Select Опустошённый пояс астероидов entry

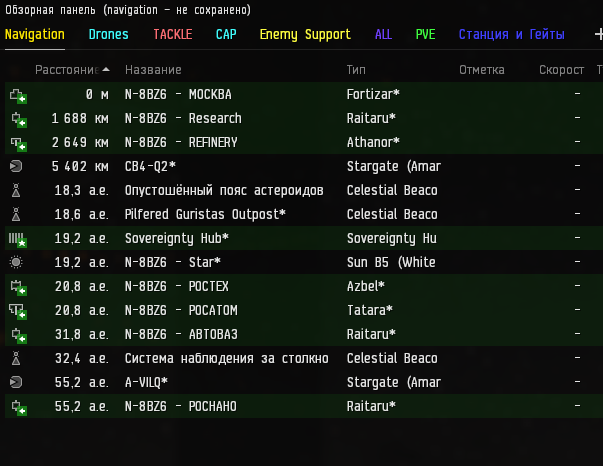224,190
